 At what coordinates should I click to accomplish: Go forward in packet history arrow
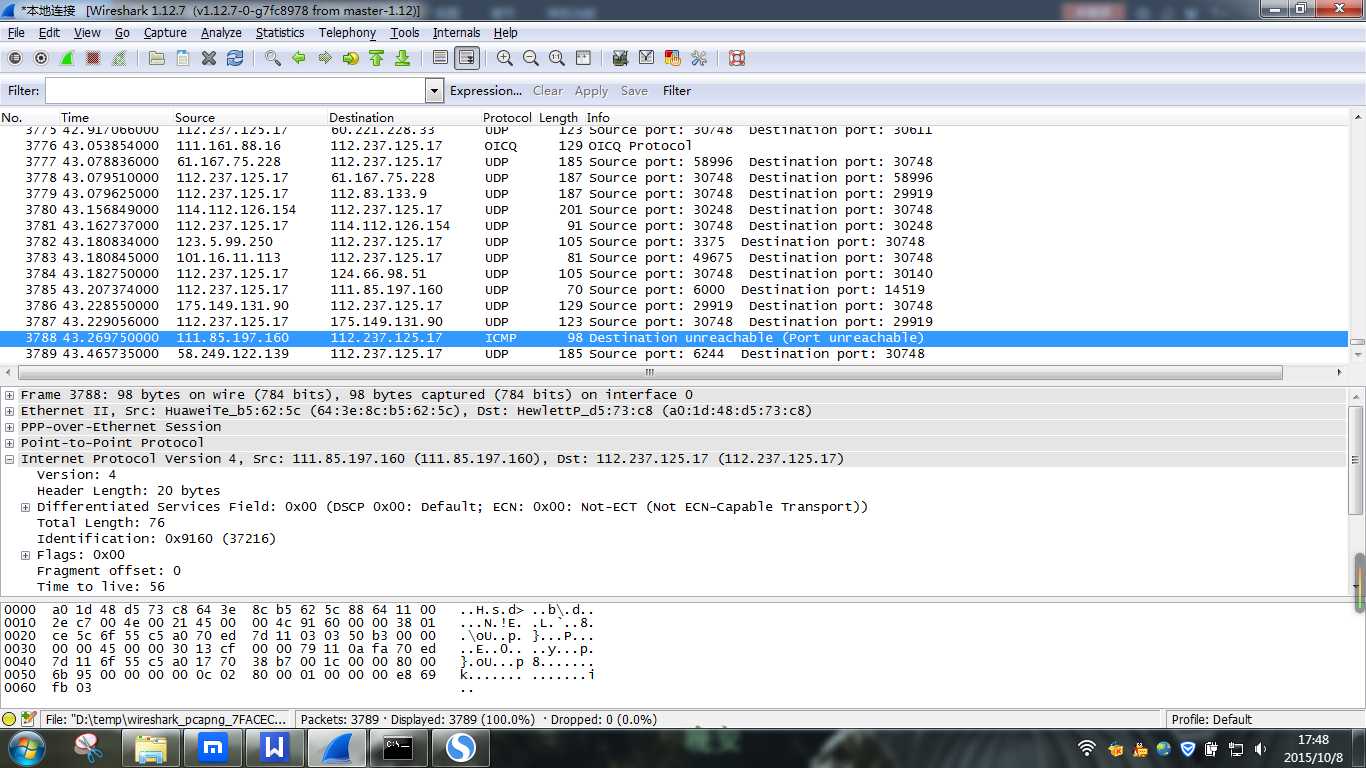pos(325,58)
